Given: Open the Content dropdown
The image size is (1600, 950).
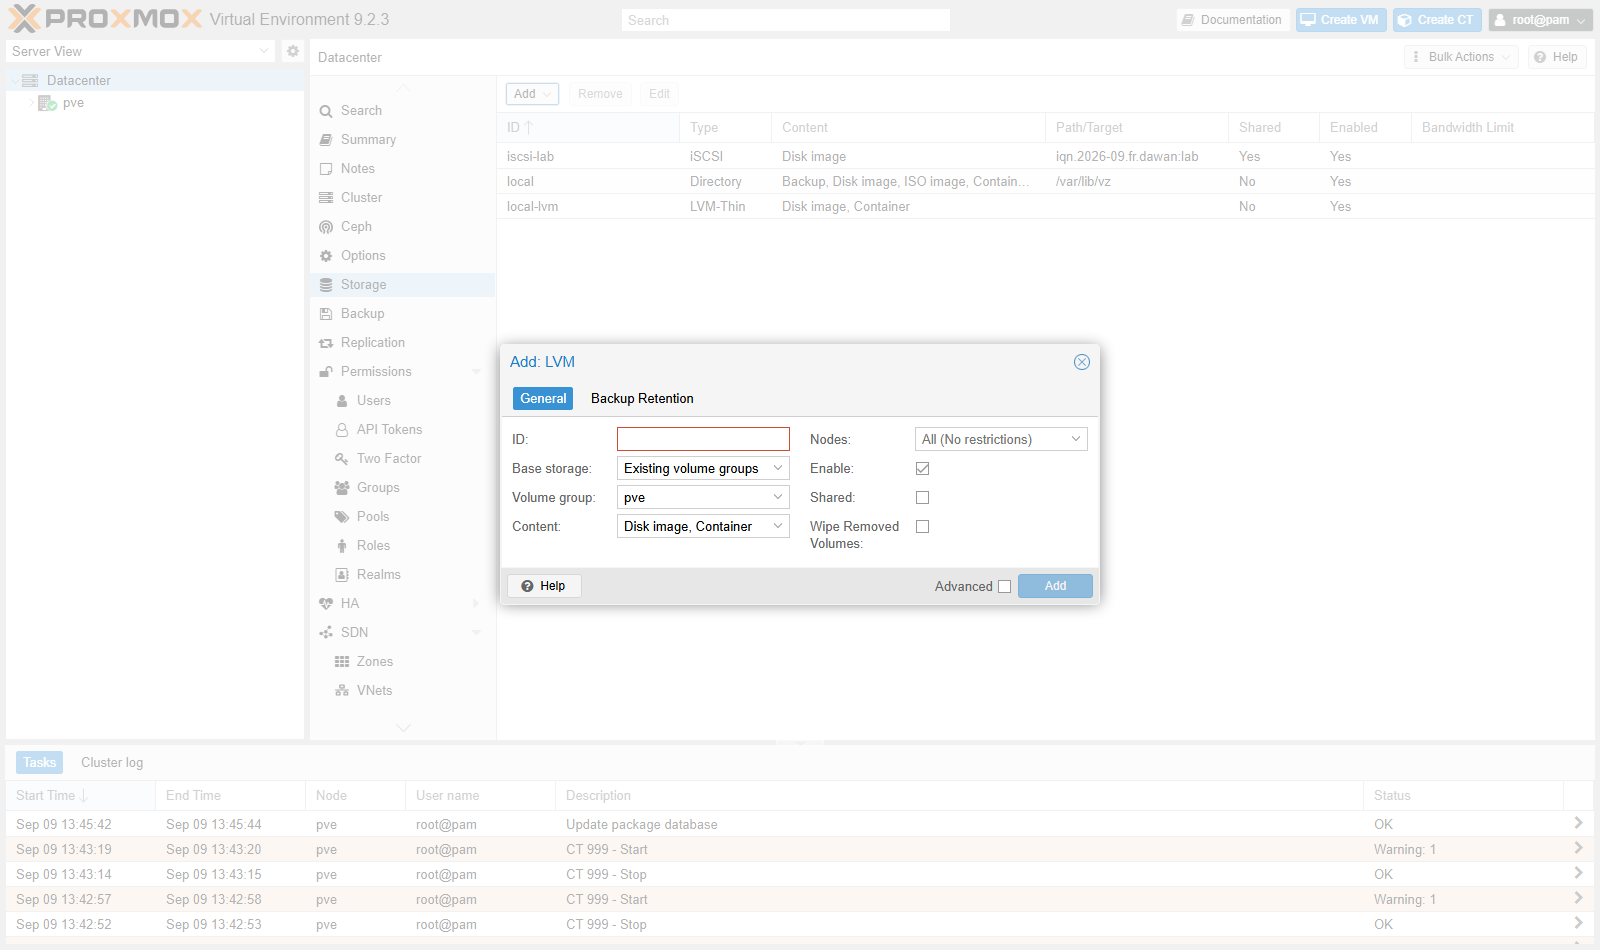Looking at the screenshot, I should 778,526.
